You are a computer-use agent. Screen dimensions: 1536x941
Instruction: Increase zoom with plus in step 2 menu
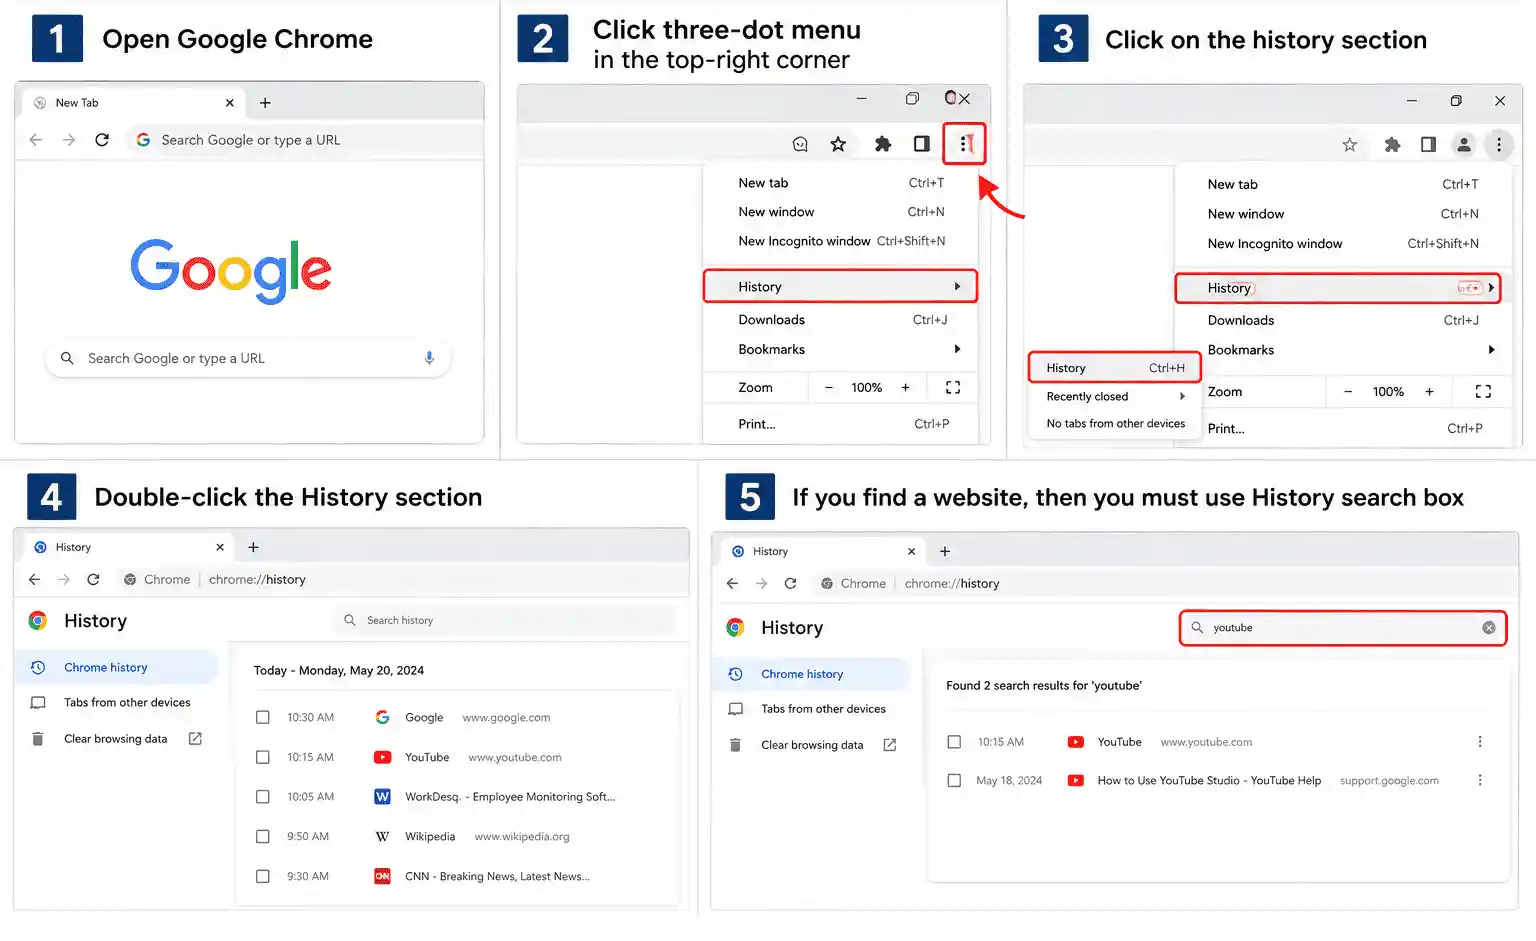pyautogui.click(x=905, y=388)
